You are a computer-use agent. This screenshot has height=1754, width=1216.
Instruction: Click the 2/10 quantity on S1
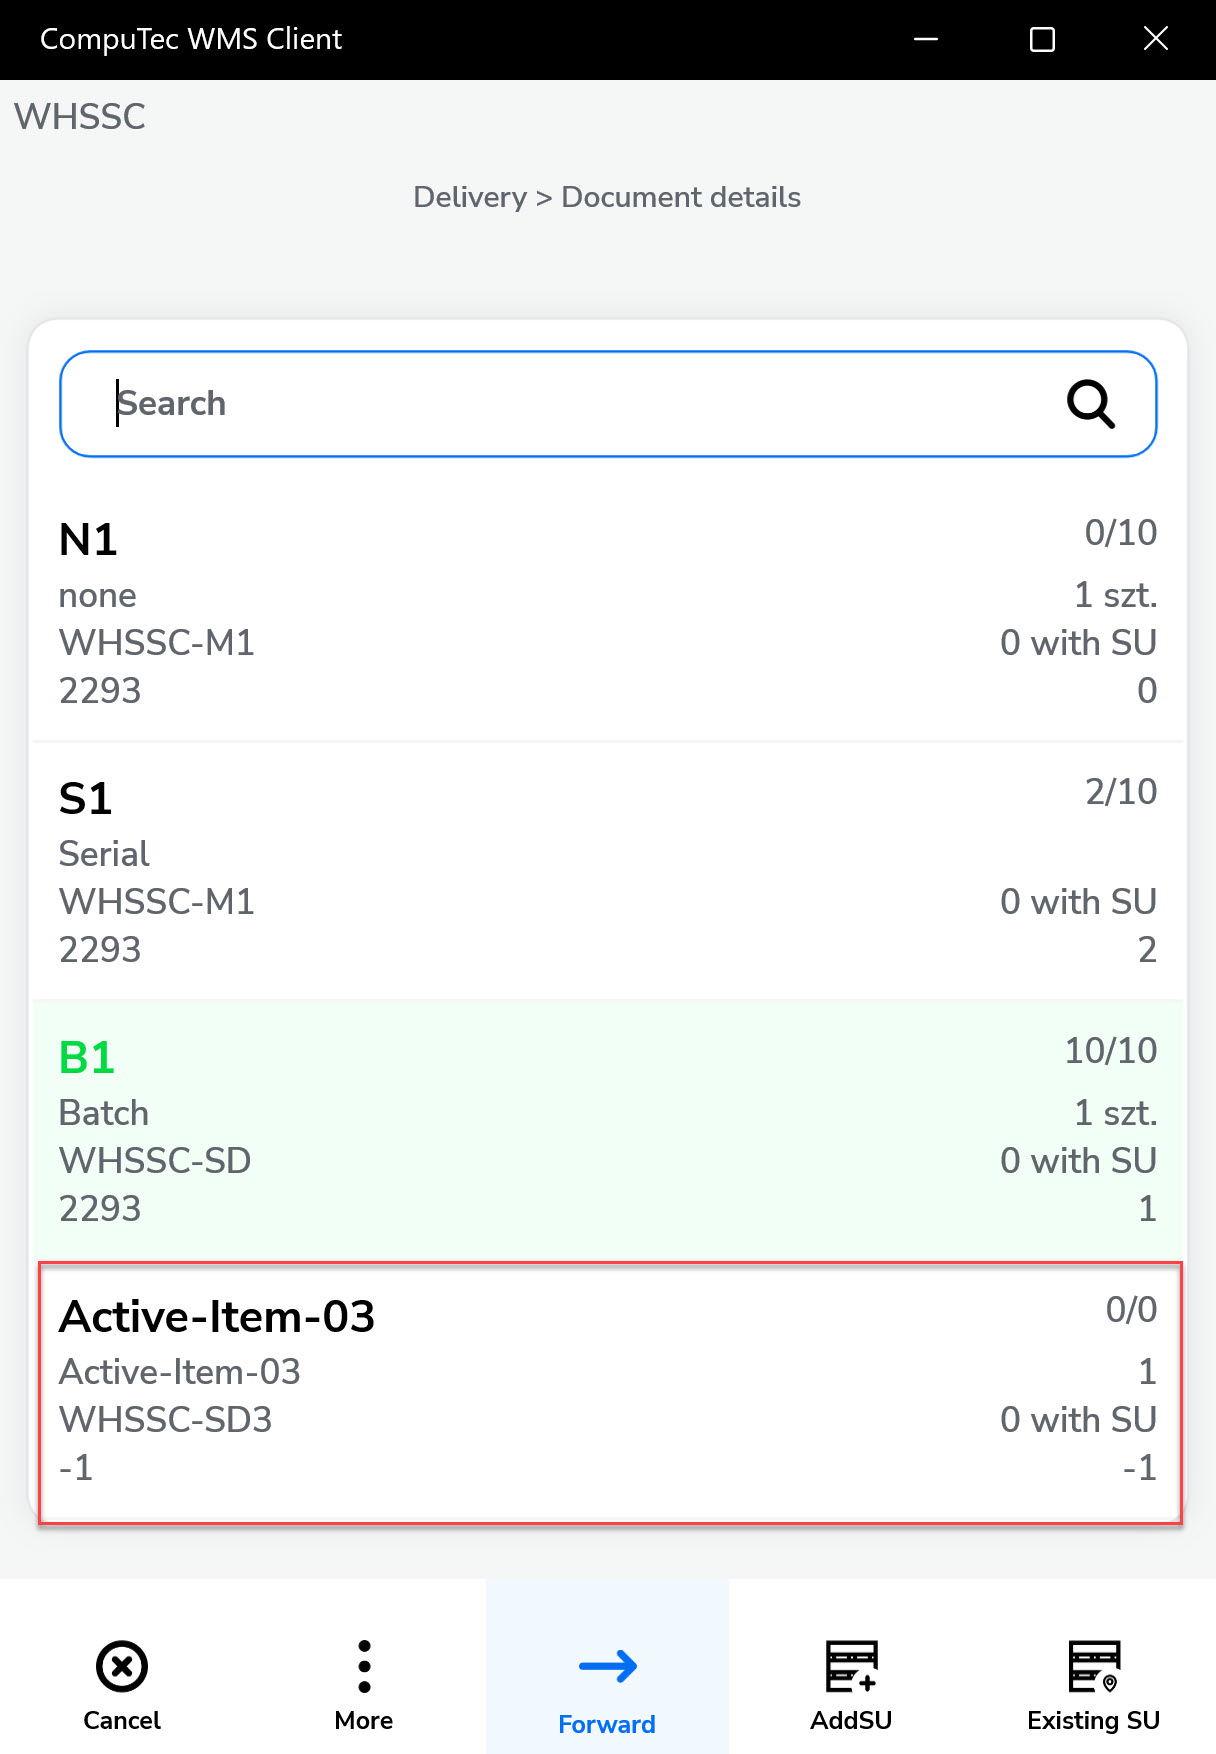tap(1121, 792)
